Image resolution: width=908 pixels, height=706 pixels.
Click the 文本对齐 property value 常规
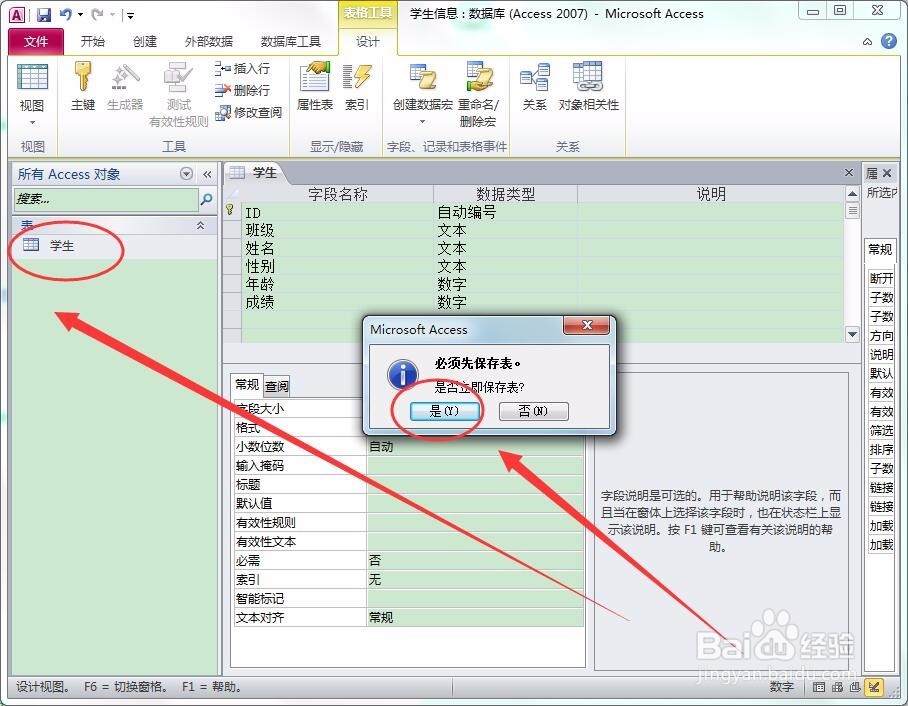pos(475,617)
